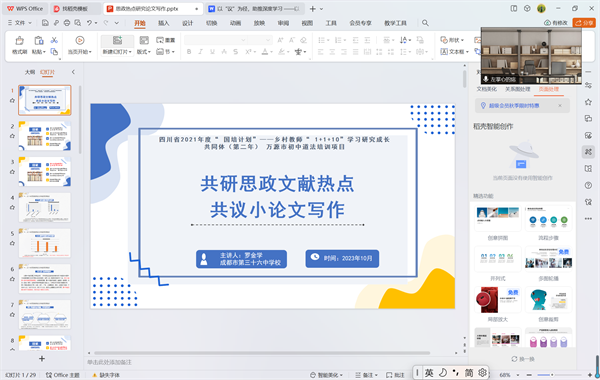Click the add slide plus icon below thumbnails
600x380 pixels.
pyautogui.click(x=42, y=359)
